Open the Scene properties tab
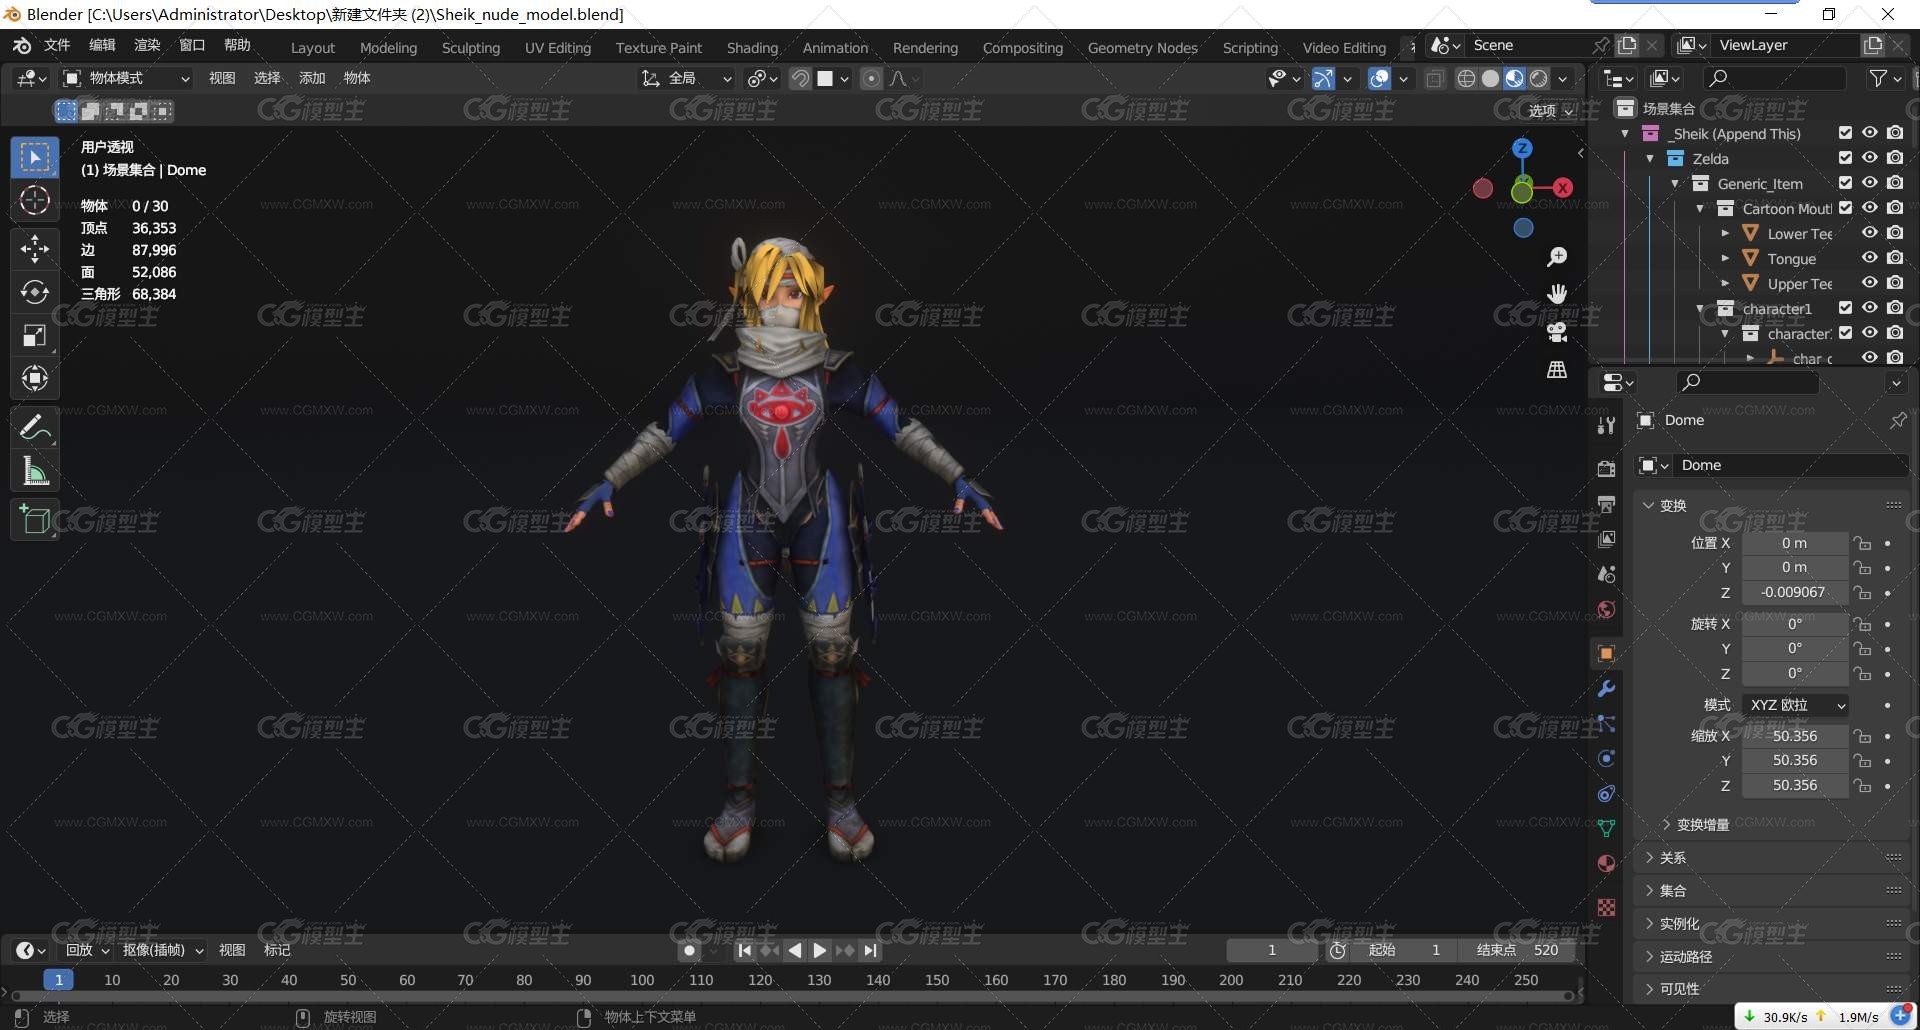This screenshot has height=1030, width=1920. pyautogui.click(x=1606, y=574)
